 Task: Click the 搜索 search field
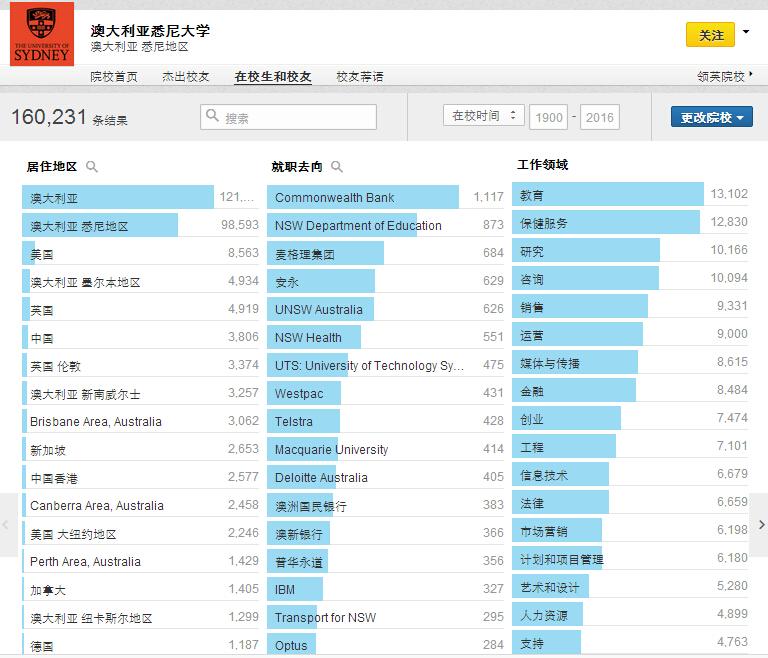(288, 117)
